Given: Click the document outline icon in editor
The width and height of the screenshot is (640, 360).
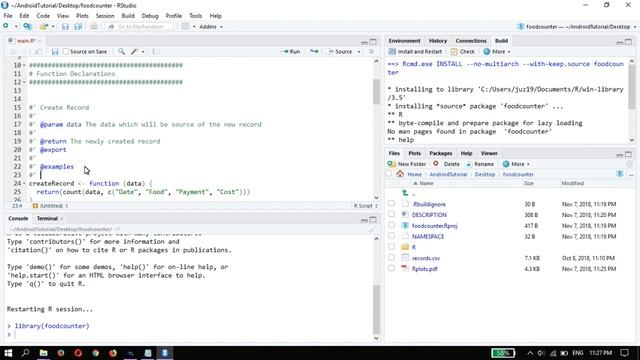Looking at the screenshot, I should pyautogui.click(x=371, y=51).
